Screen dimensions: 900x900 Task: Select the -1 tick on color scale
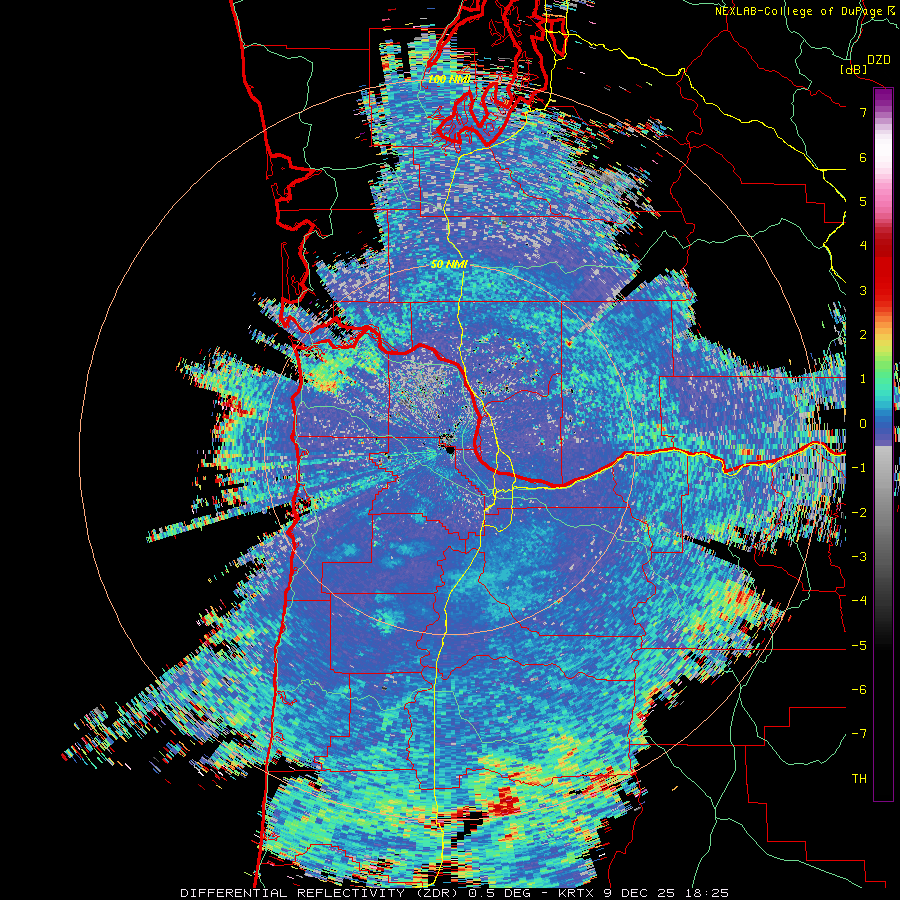coord(859,468)
